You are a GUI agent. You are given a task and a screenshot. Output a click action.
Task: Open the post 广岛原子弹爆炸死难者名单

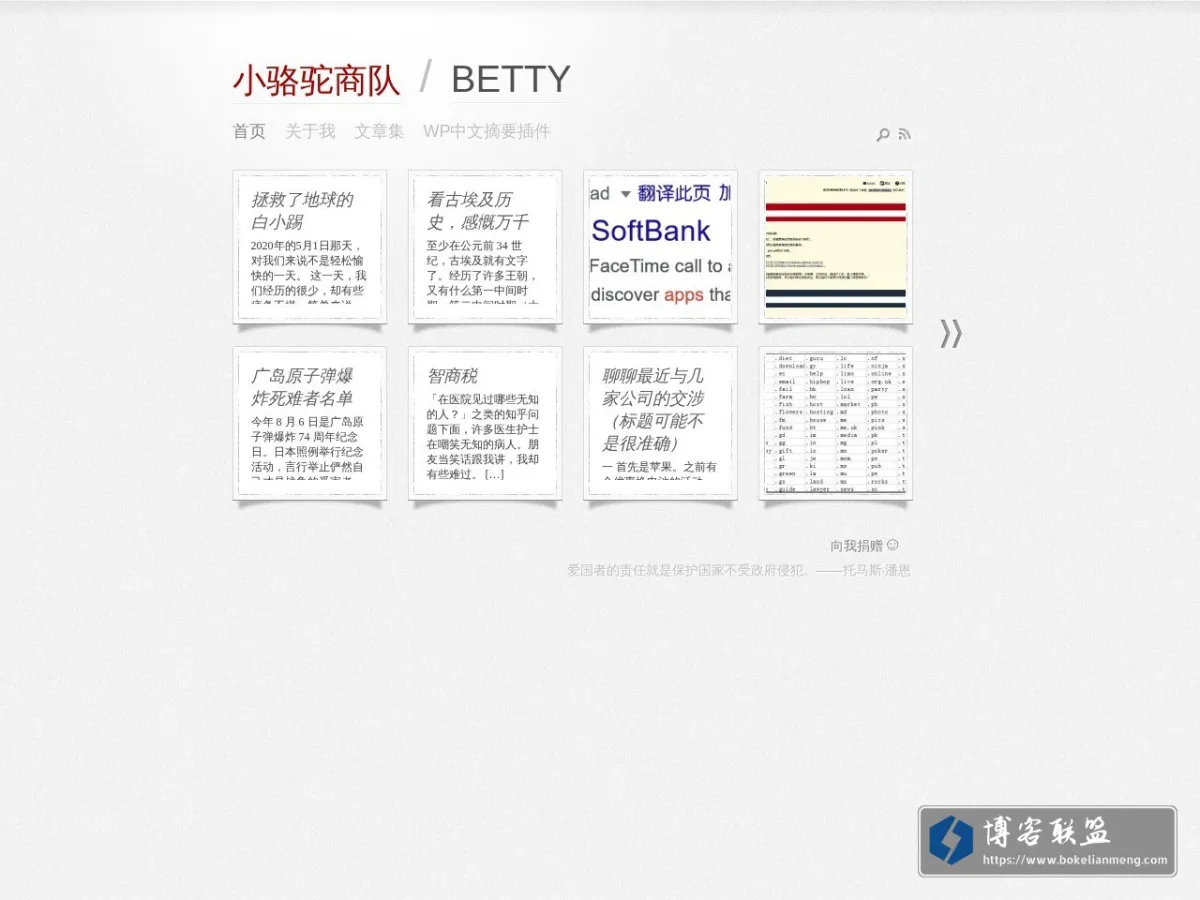(x=303, y=387)
